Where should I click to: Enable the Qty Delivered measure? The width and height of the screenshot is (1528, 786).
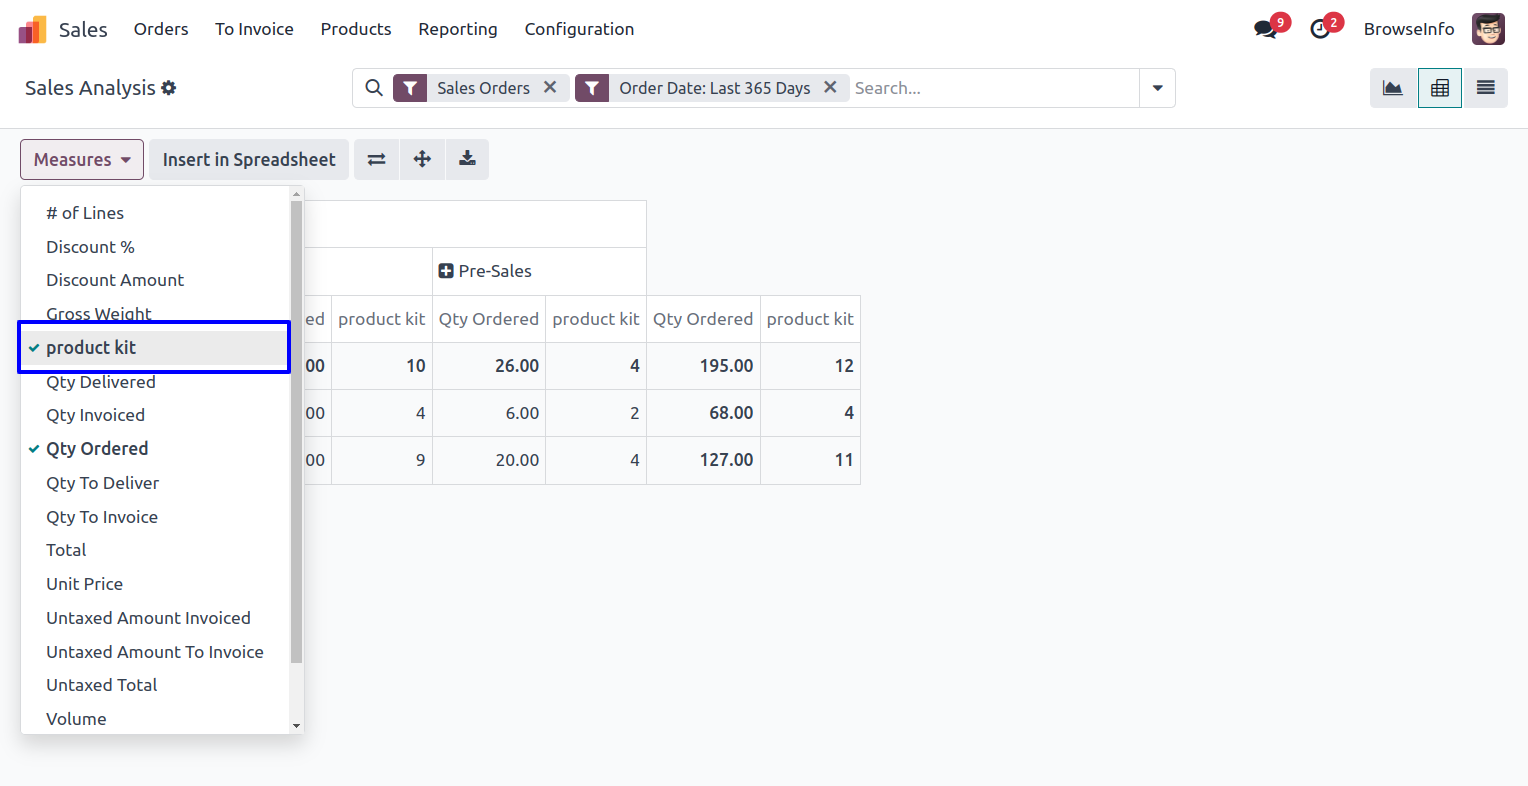[x=101, y=382]
